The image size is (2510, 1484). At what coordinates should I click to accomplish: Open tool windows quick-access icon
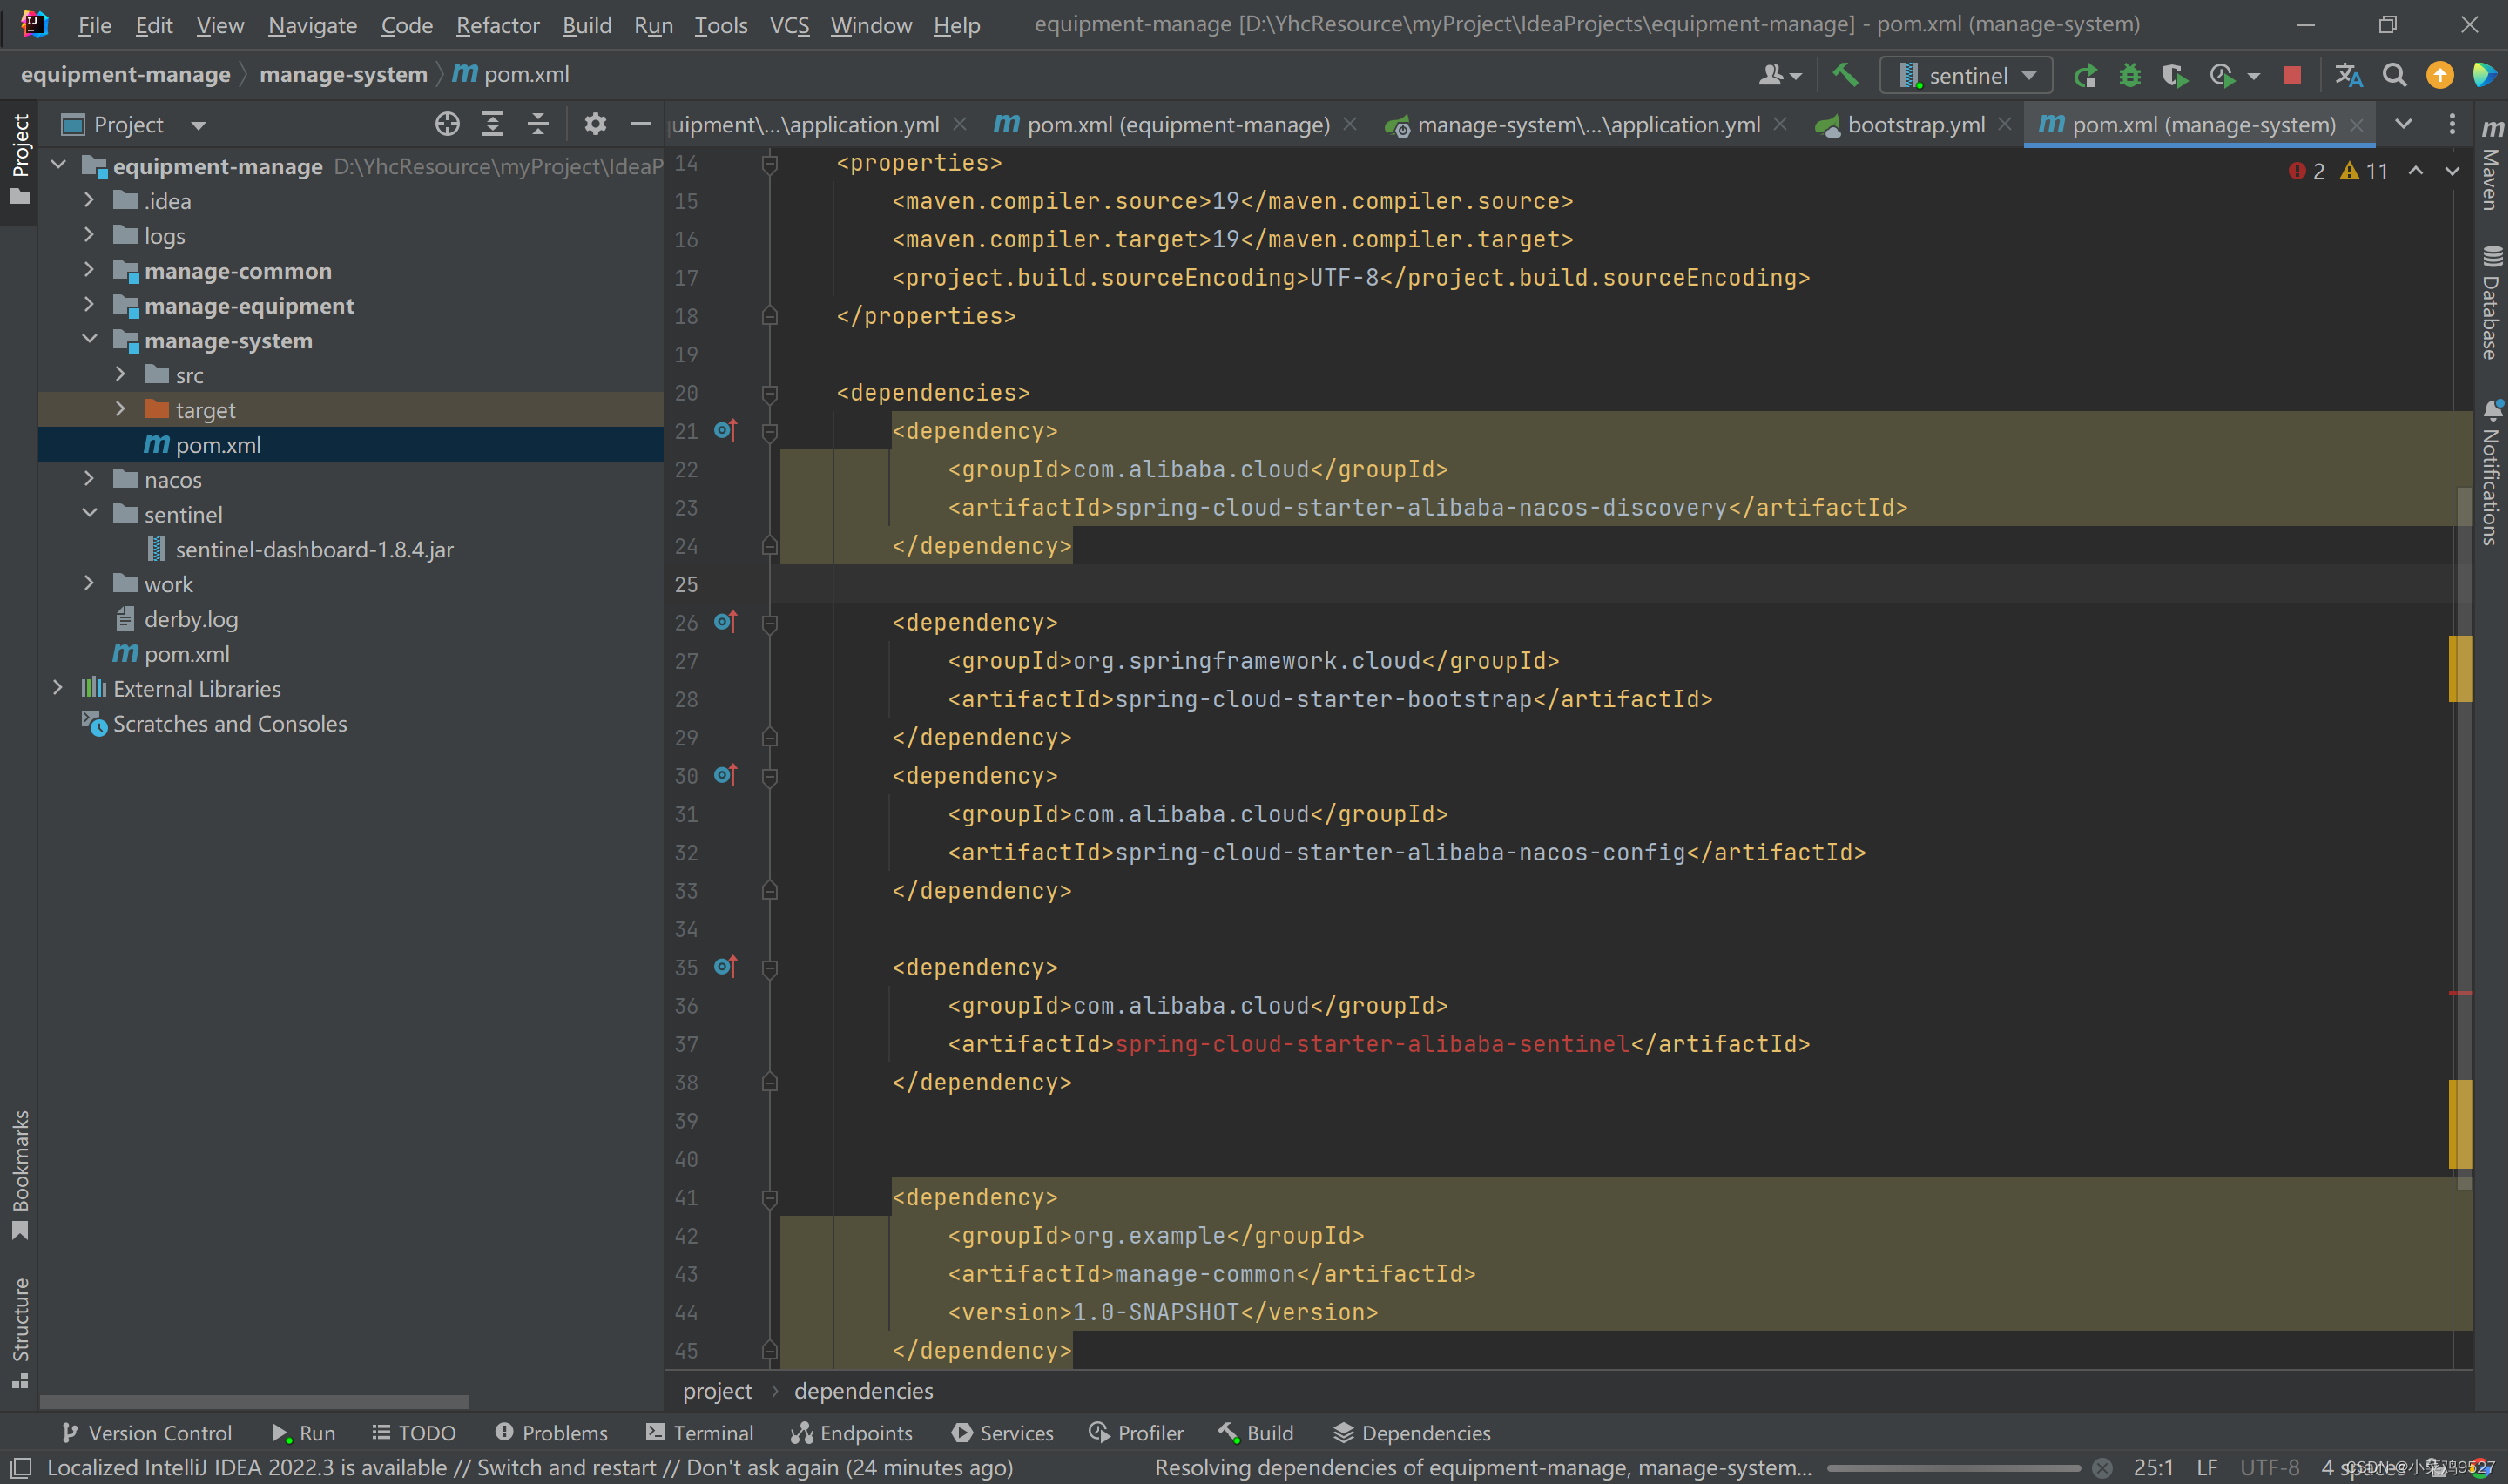click(x=21, y=1468)
